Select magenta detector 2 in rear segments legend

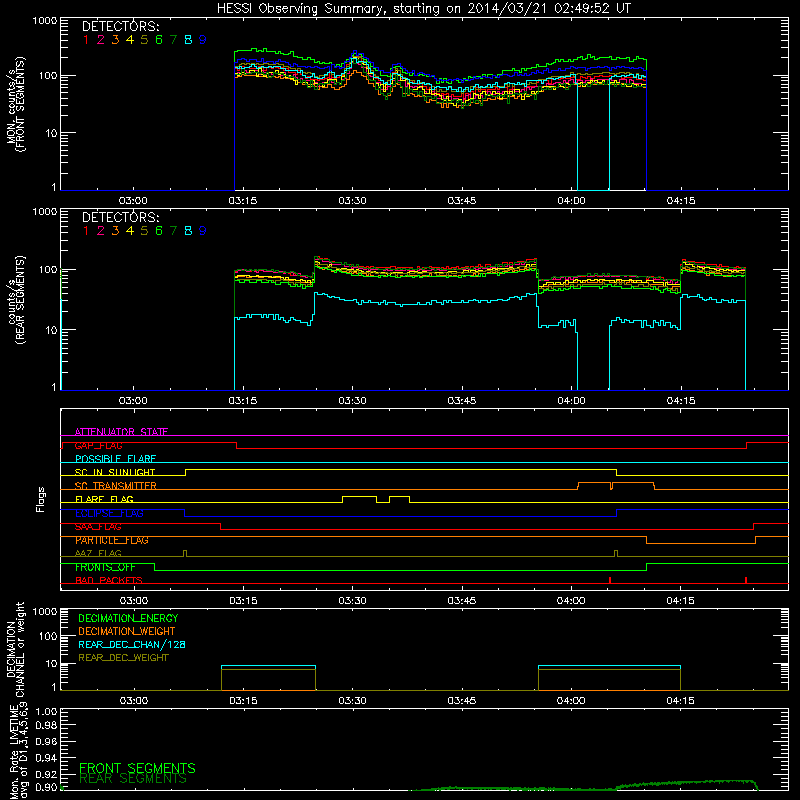(101, 231)
